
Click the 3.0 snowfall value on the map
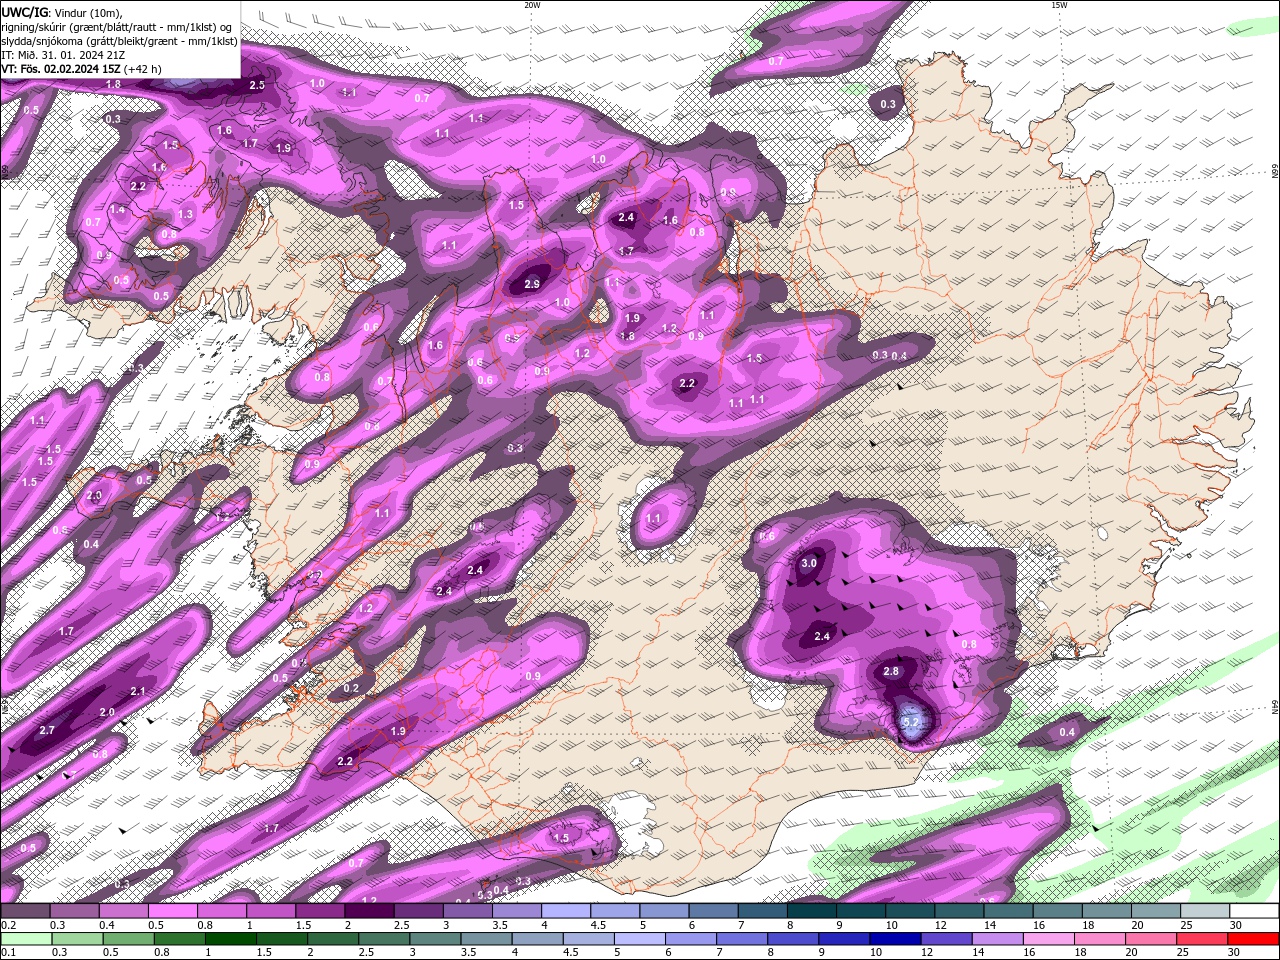(x=810, y=563)
